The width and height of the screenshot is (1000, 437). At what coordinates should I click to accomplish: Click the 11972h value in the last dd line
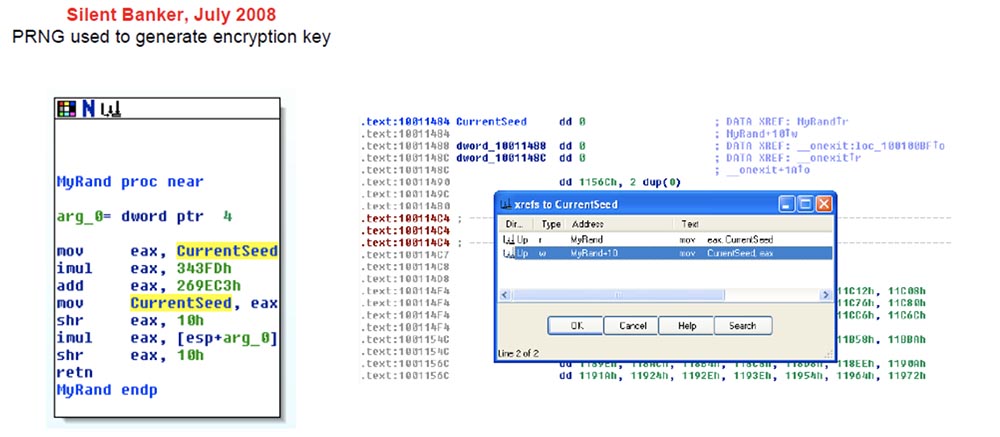(908, 376)
